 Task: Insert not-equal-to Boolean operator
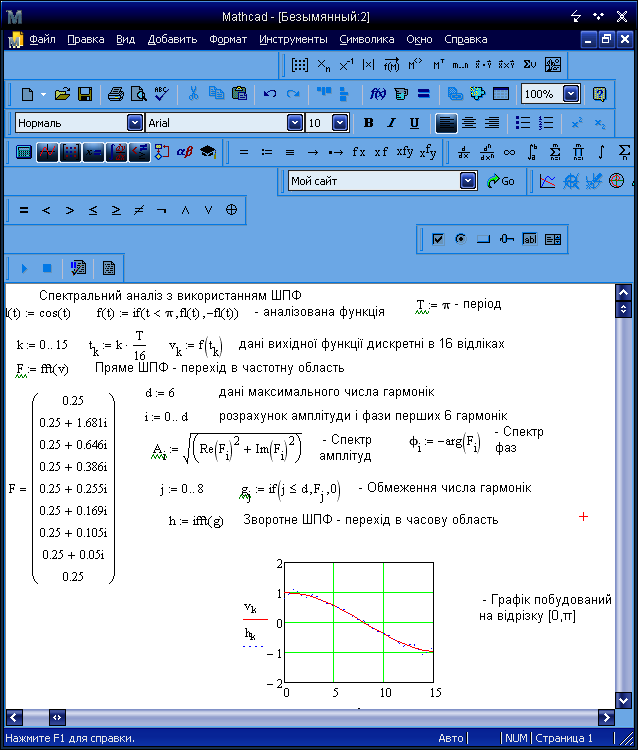pos(139,210)
